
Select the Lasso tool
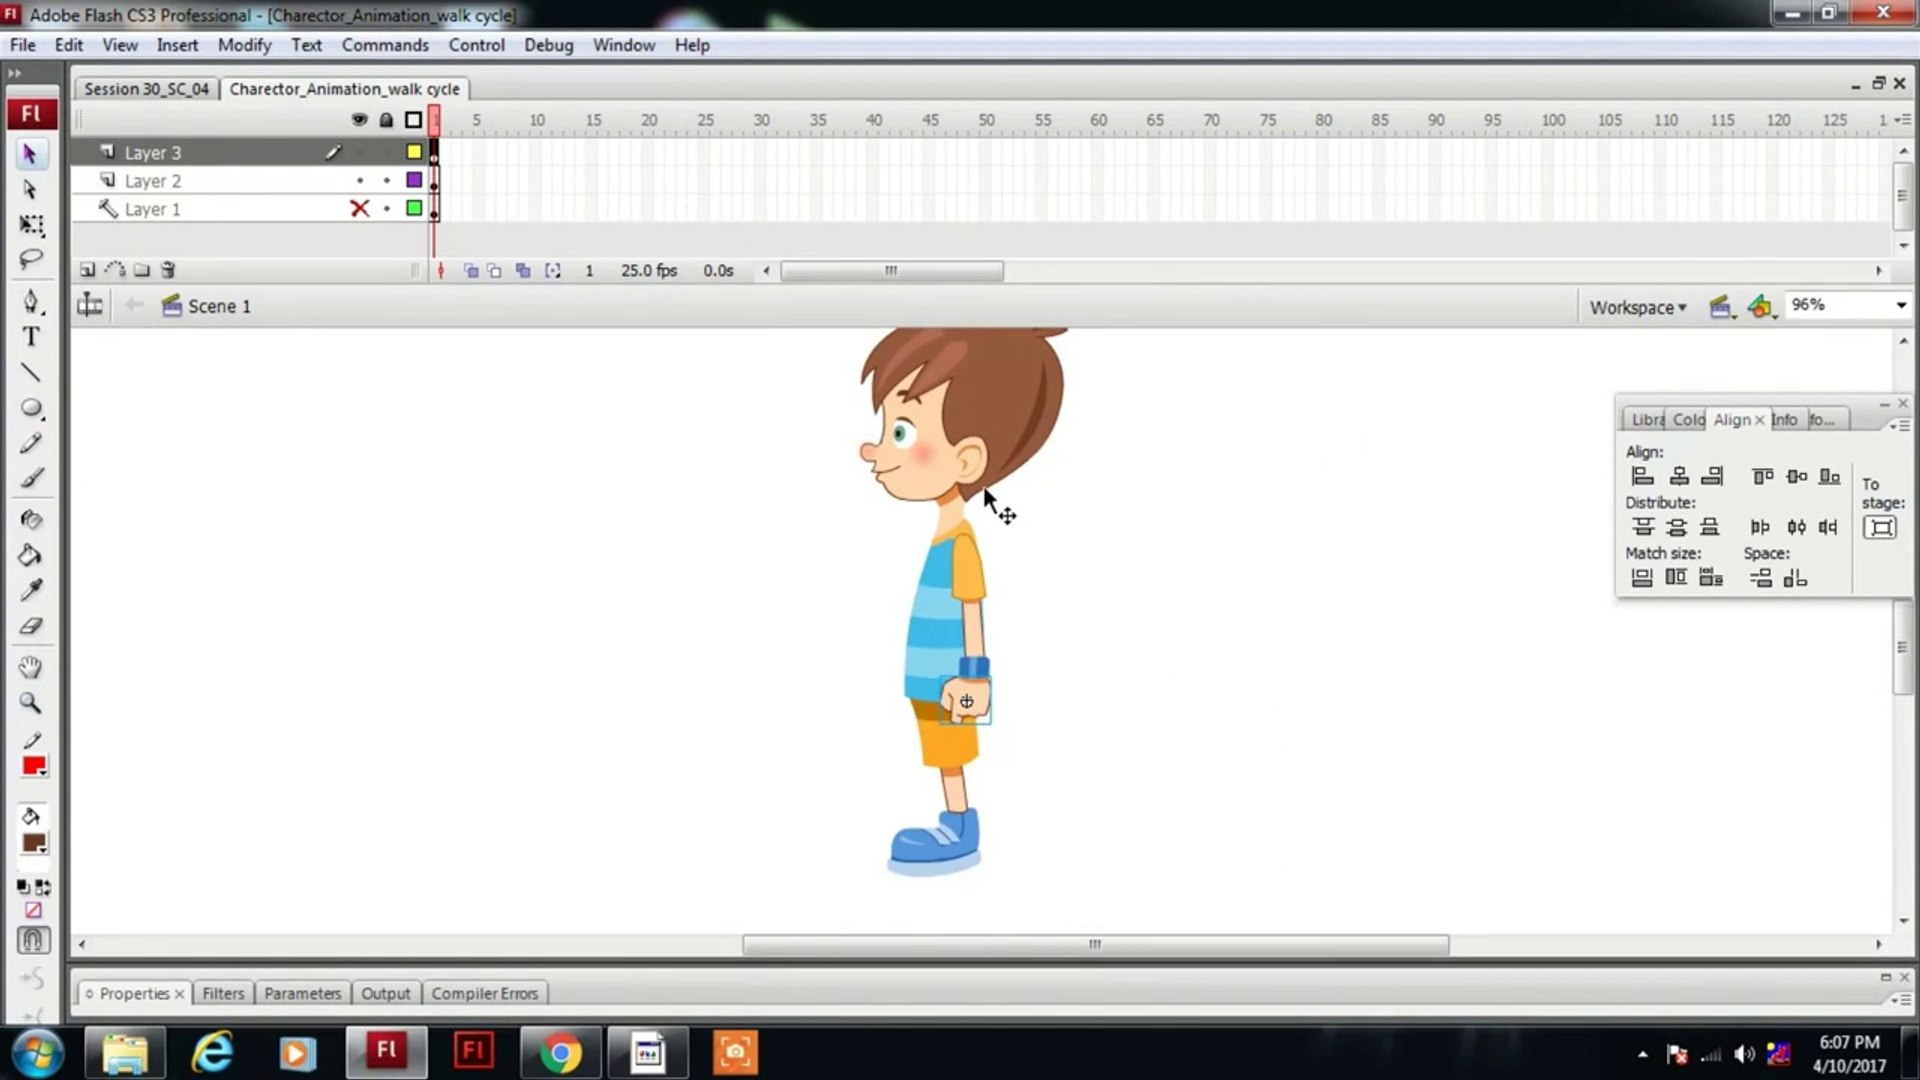[x=31, y=260]
